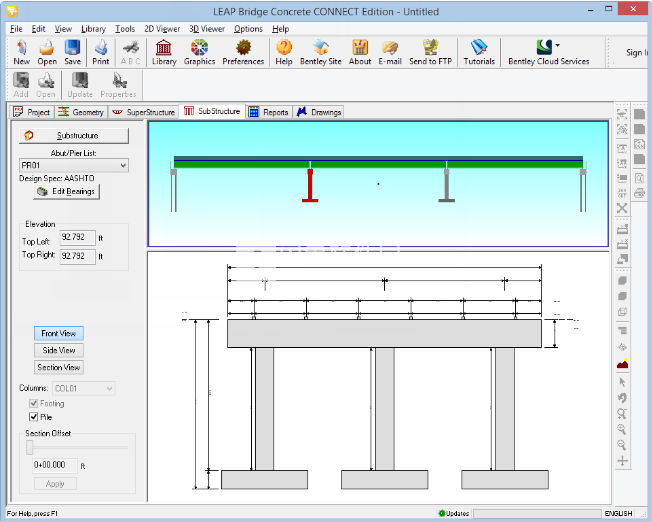Click the Apply button under Section Offset
This screenshot has height=522, width=652.
55,484
